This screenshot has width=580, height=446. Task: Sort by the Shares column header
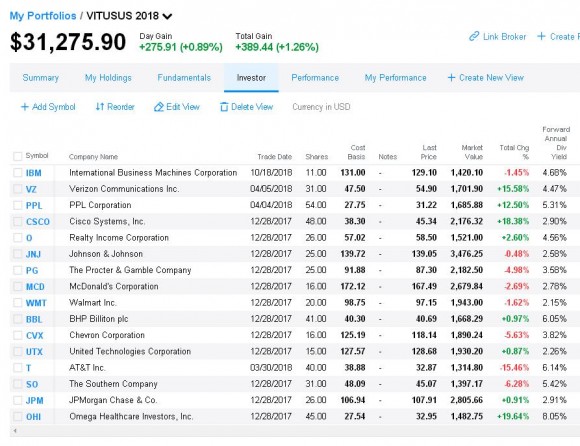[x=317, y=157]
